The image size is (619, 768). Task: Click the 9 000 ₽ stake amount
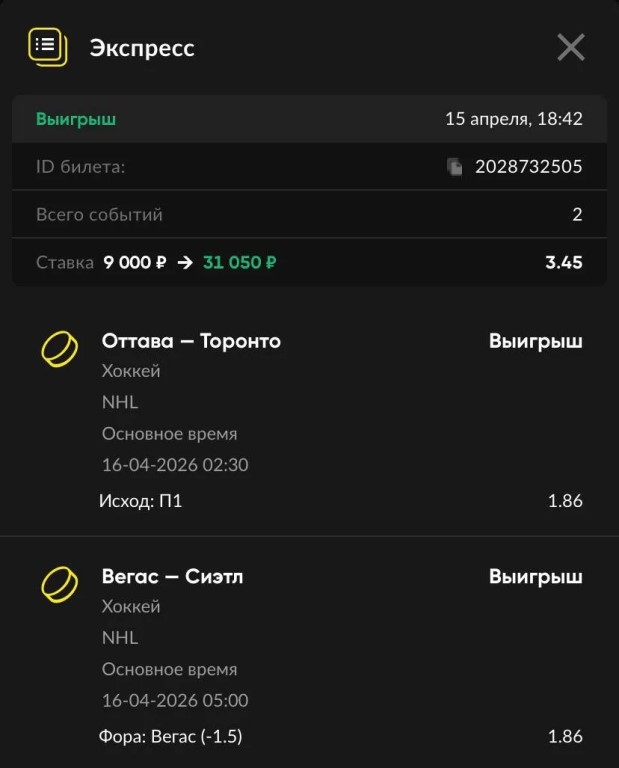[x=134, y=263]
